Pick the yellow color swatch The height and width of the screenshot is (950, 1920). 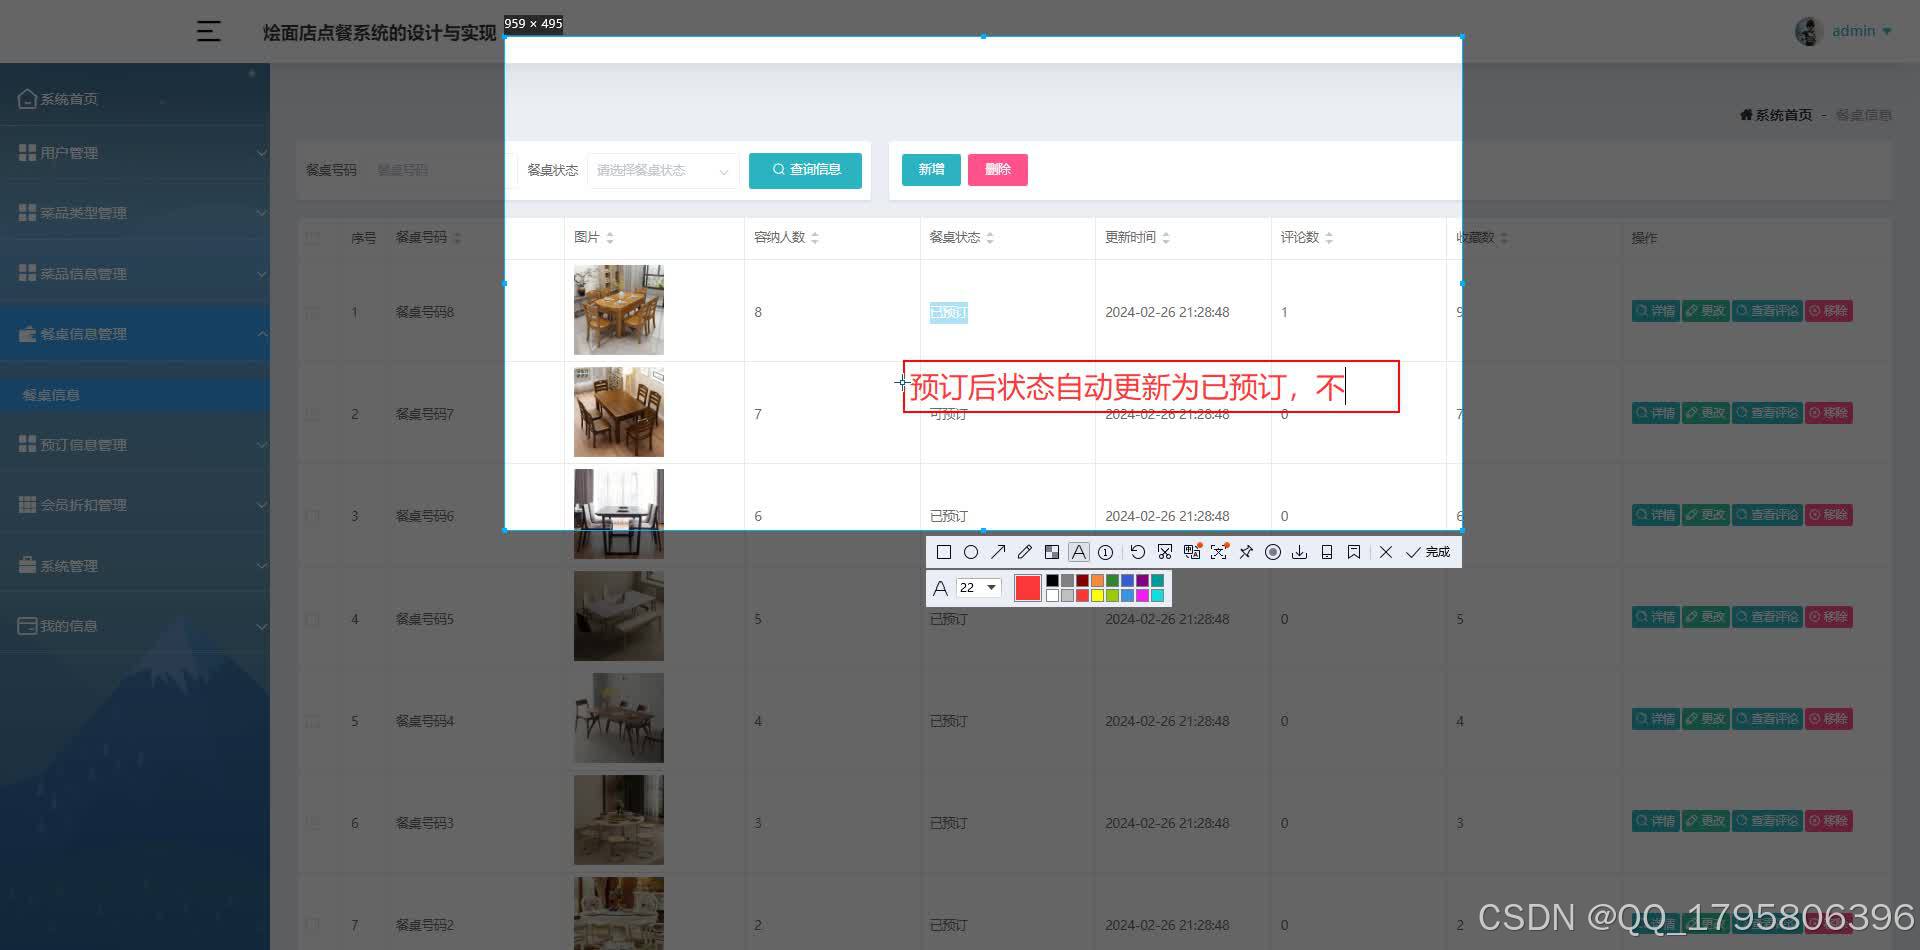tap(1097, 595)
